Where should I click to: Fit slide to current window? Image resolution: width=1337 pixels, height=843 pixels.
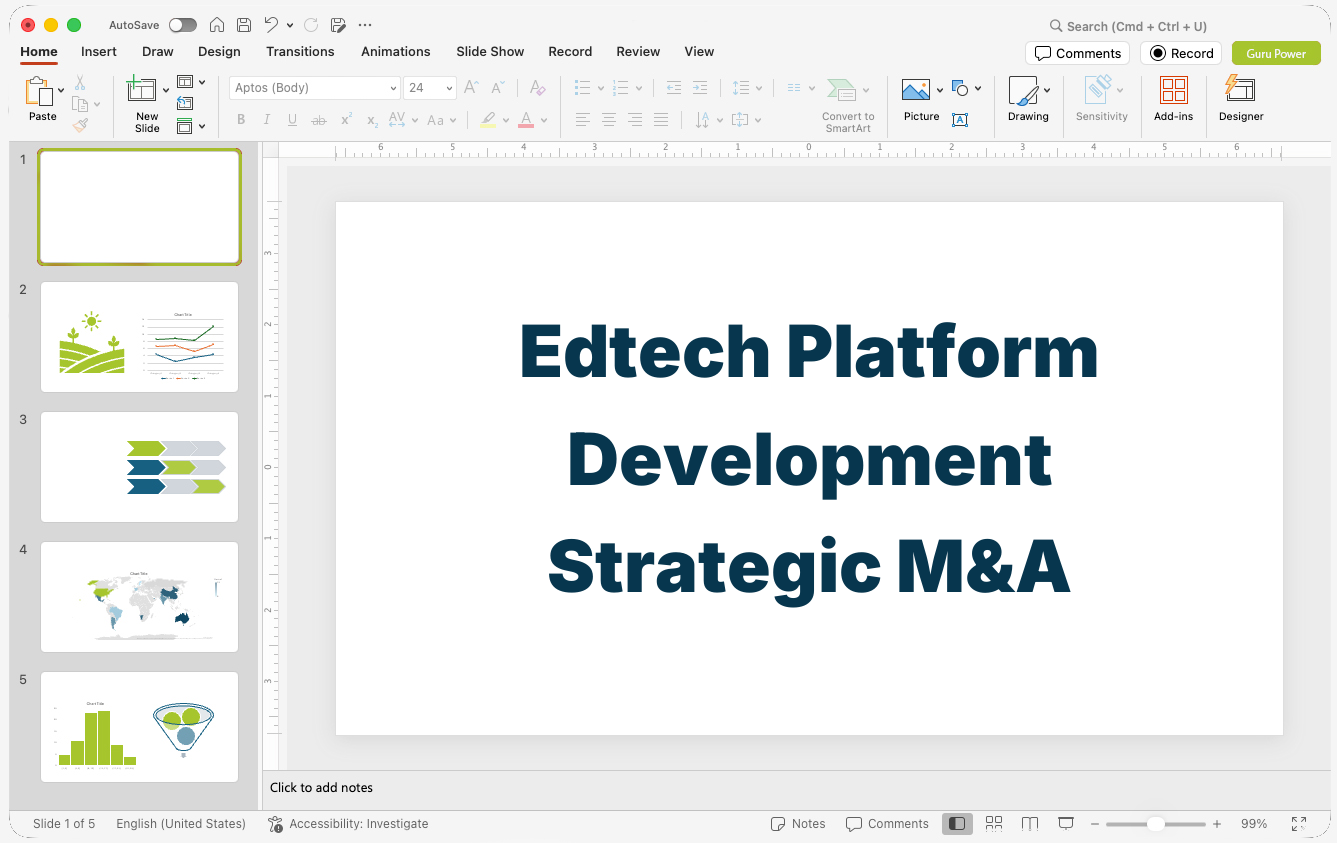point(1298,824)
